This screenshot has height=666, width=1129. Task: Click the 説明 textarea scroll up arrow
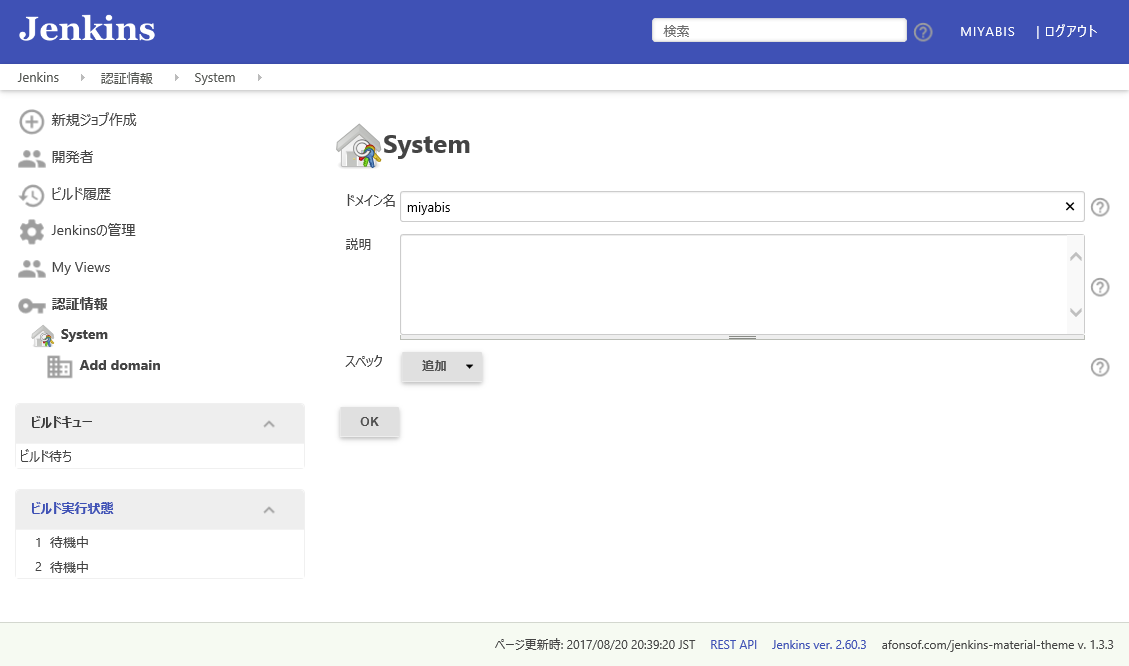[1076, 257]
